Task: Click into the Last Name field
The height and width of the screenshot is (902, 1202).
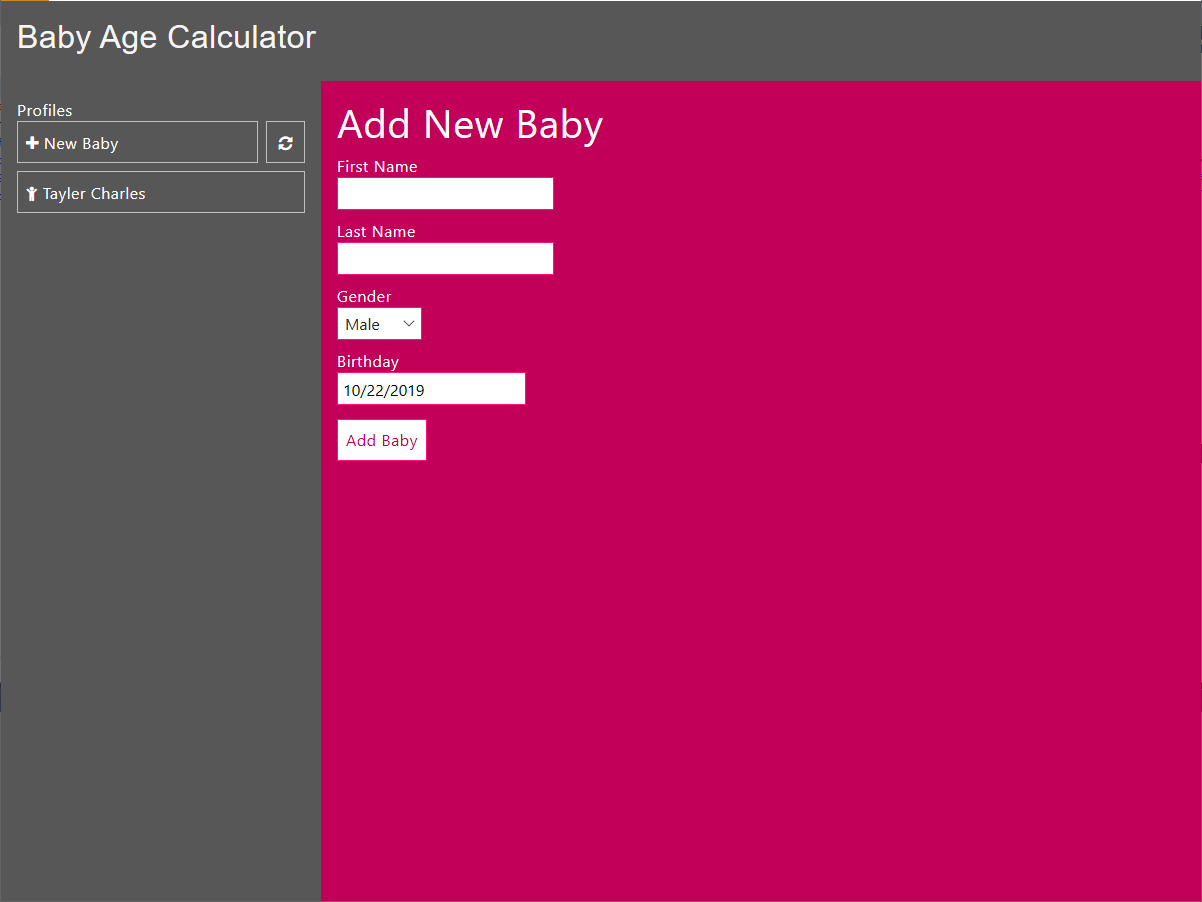Action: [445, 259]
